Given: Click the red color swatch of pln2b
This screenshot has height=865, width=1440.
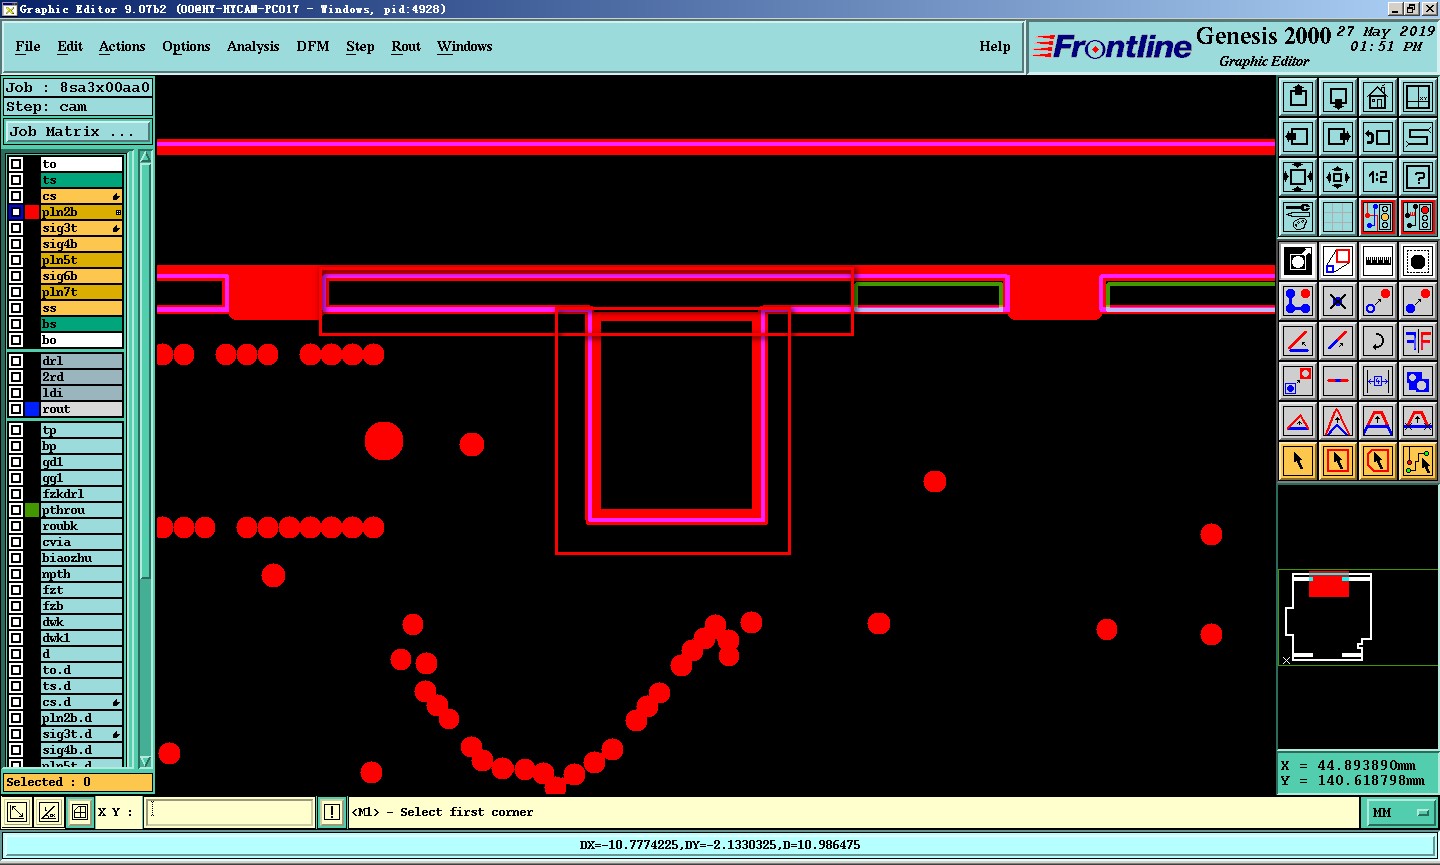Looking at the screenshot, I should [32, 212].
